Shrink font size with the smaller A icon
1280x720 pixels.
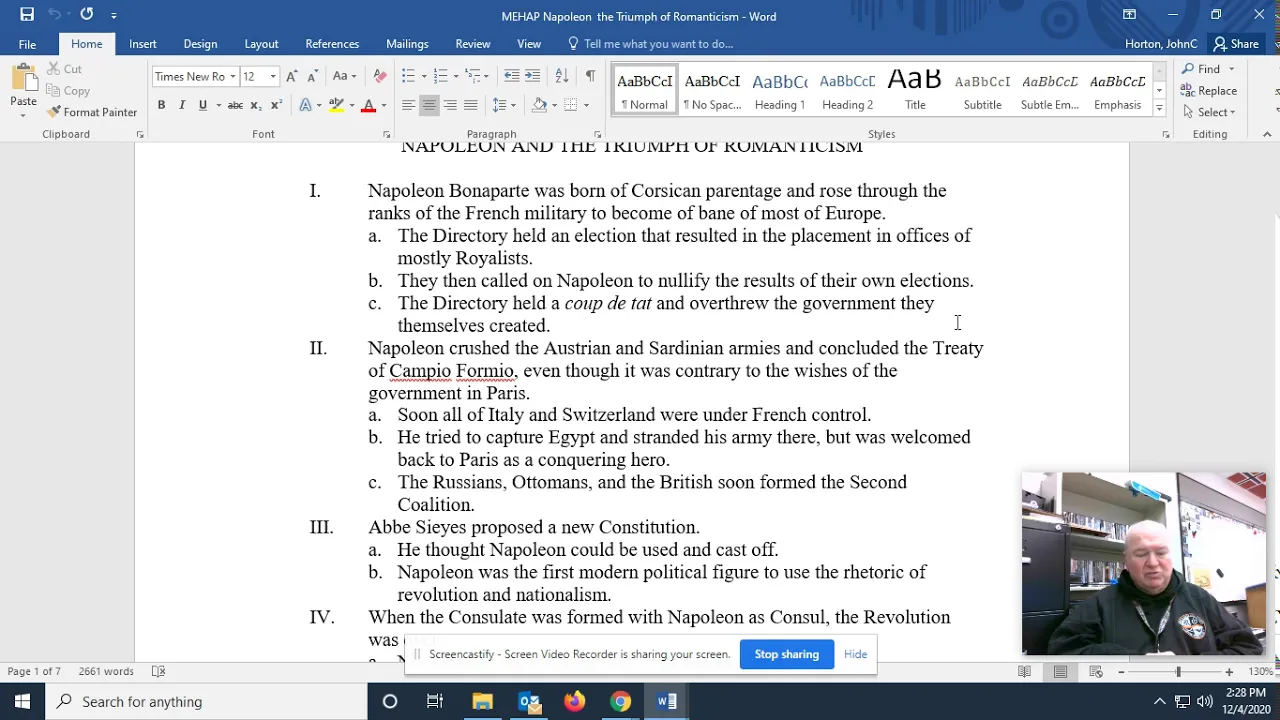click(312, 76)
